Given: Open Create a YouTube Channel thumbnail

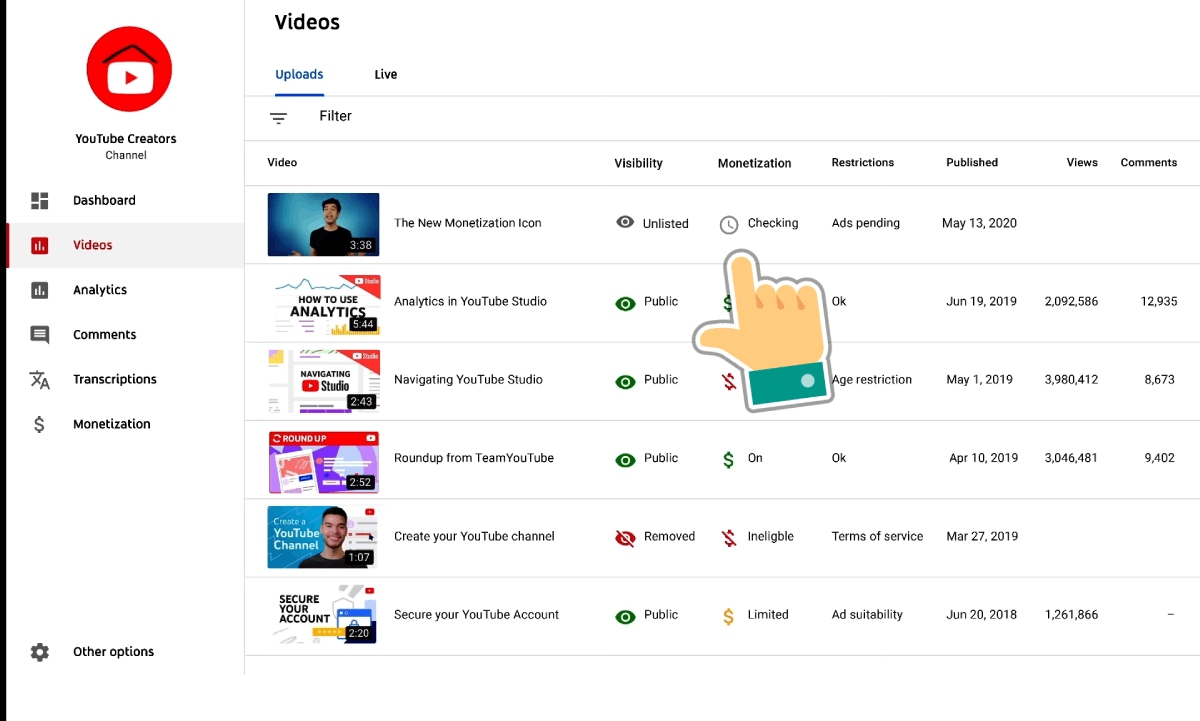Looking at the screenshot, I should pos(323,538).
